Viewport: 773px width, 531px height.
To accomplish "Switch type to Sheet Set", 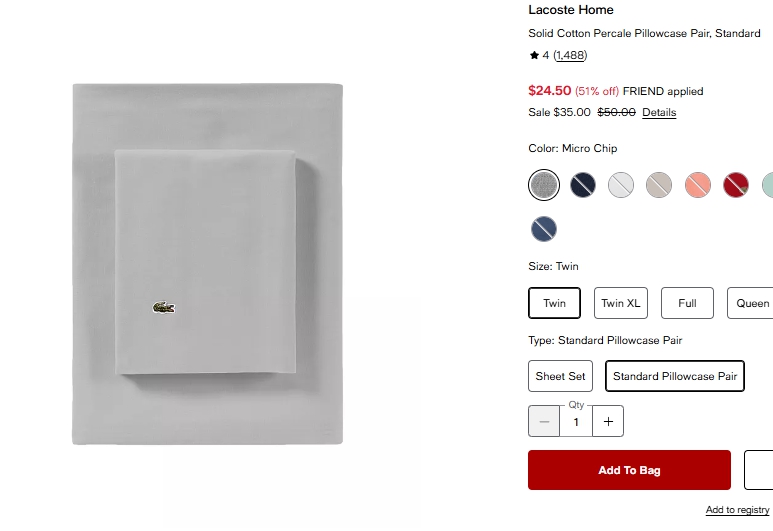I will coord(561,376).
